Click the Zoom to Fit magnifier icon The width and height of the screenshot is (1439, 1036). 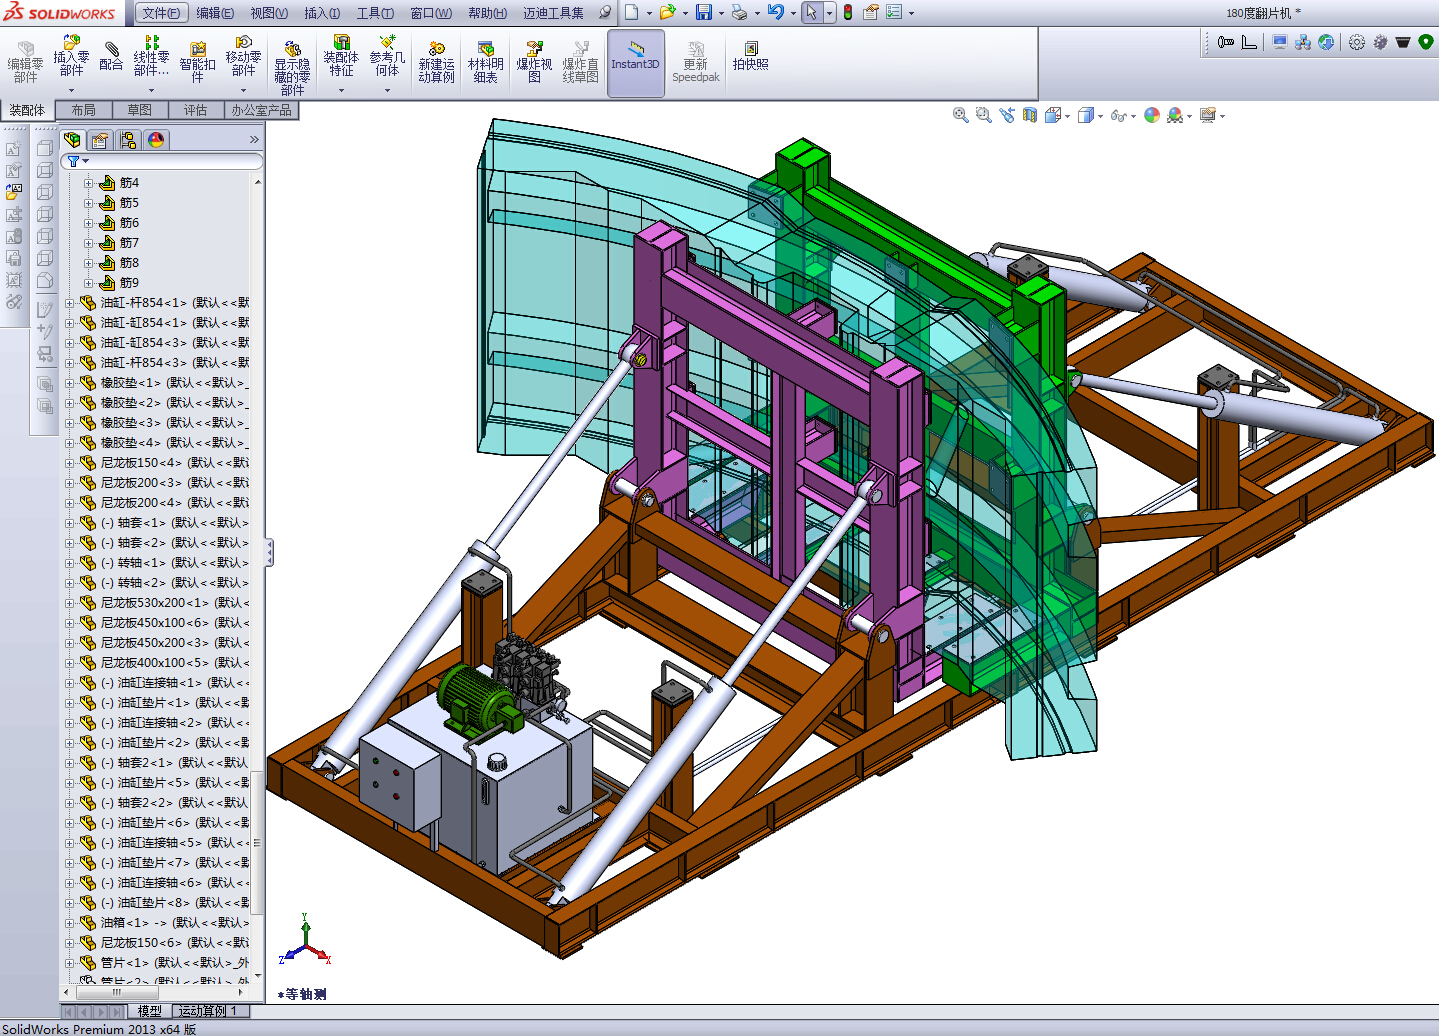point(960,115)
